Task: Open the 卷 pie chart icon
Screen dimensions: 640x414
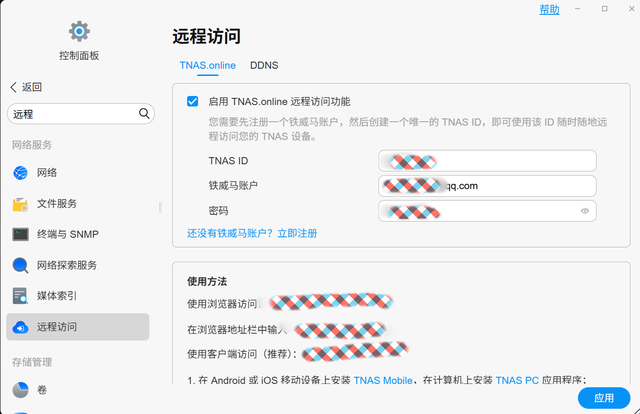Action: (x=20, y=390)
